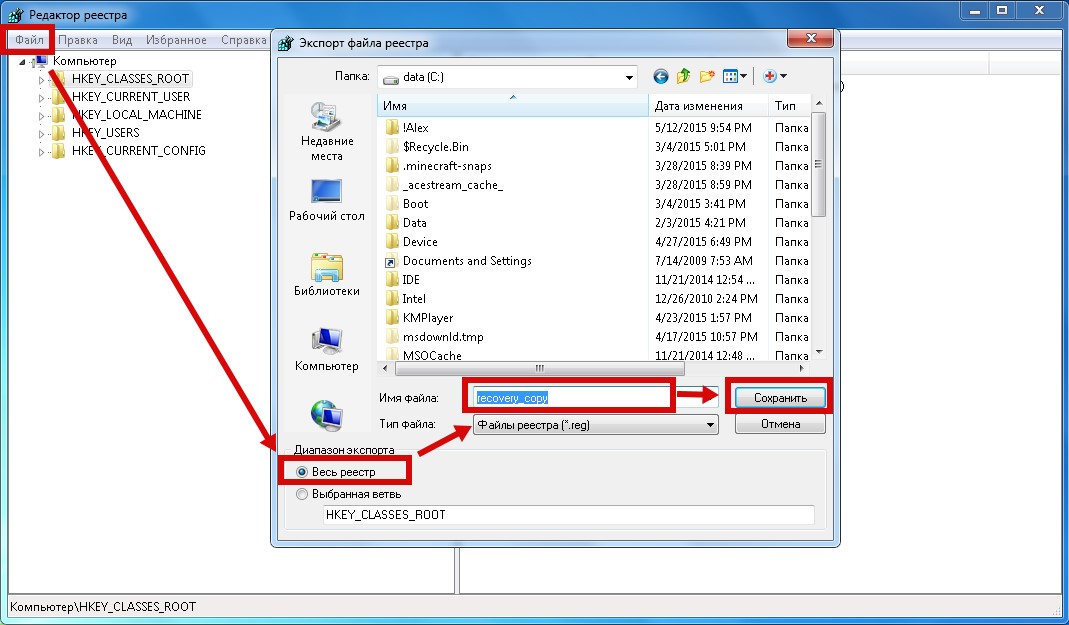Choose 'Выбранная ветвь' radio option
The height and width of the screenshot is (625, 1069).
click(x=303, y=493)
